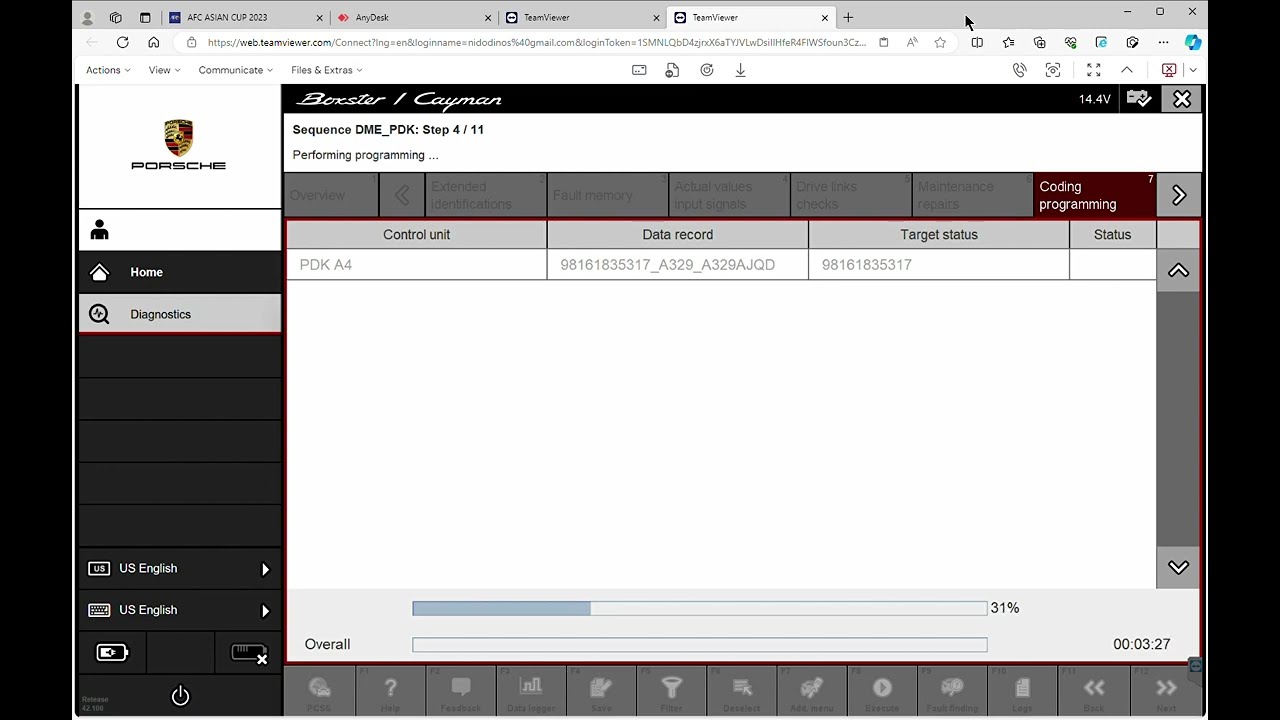Open the Actions dropdown menu
This screenshot has width=1280, height=720.
(x=108, y=70)
